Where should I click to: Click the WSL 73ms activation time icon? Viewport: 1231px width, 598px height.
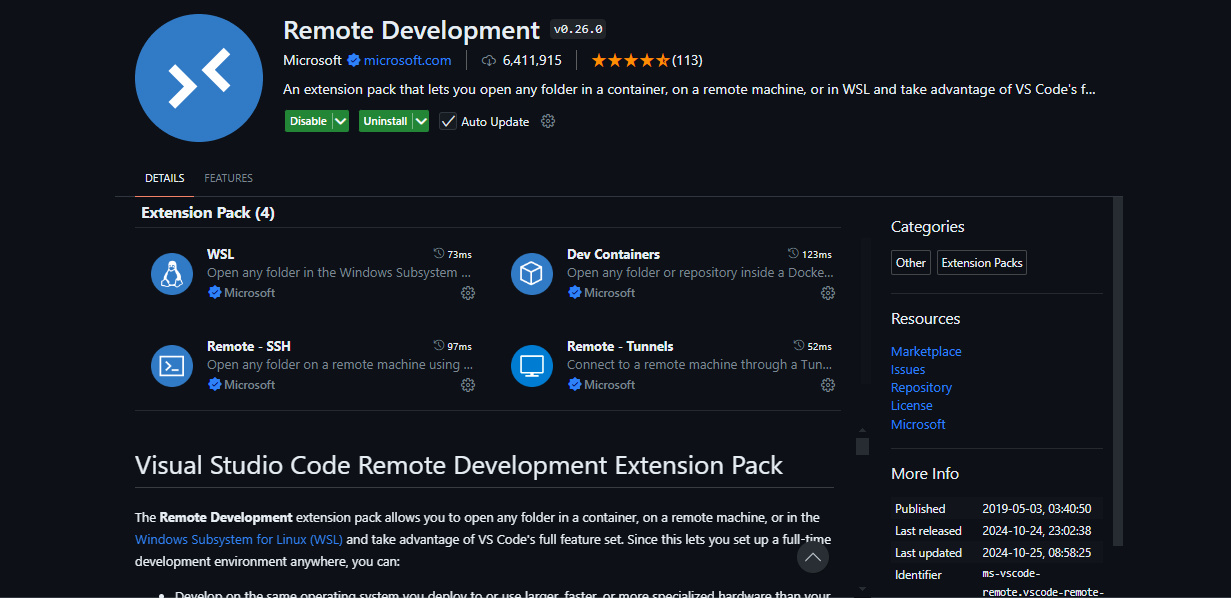coord(439,254)
